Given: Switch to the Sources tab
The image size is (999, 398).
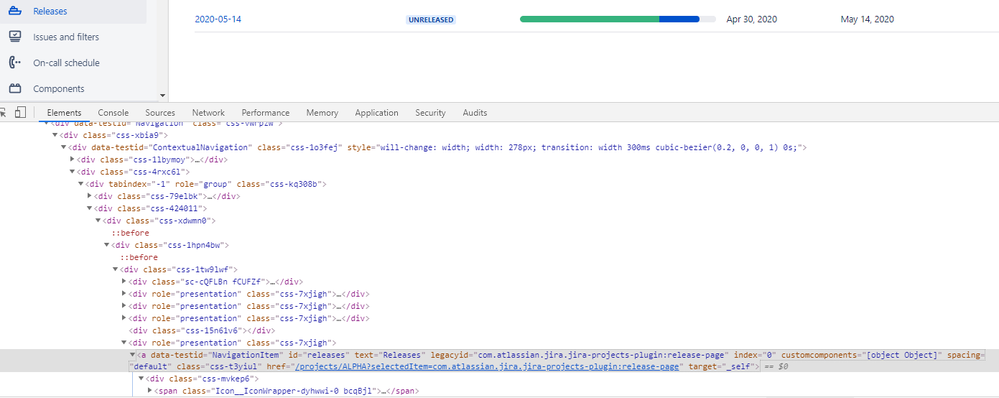Looking at the screenshot, I should [x=160, y=113].
